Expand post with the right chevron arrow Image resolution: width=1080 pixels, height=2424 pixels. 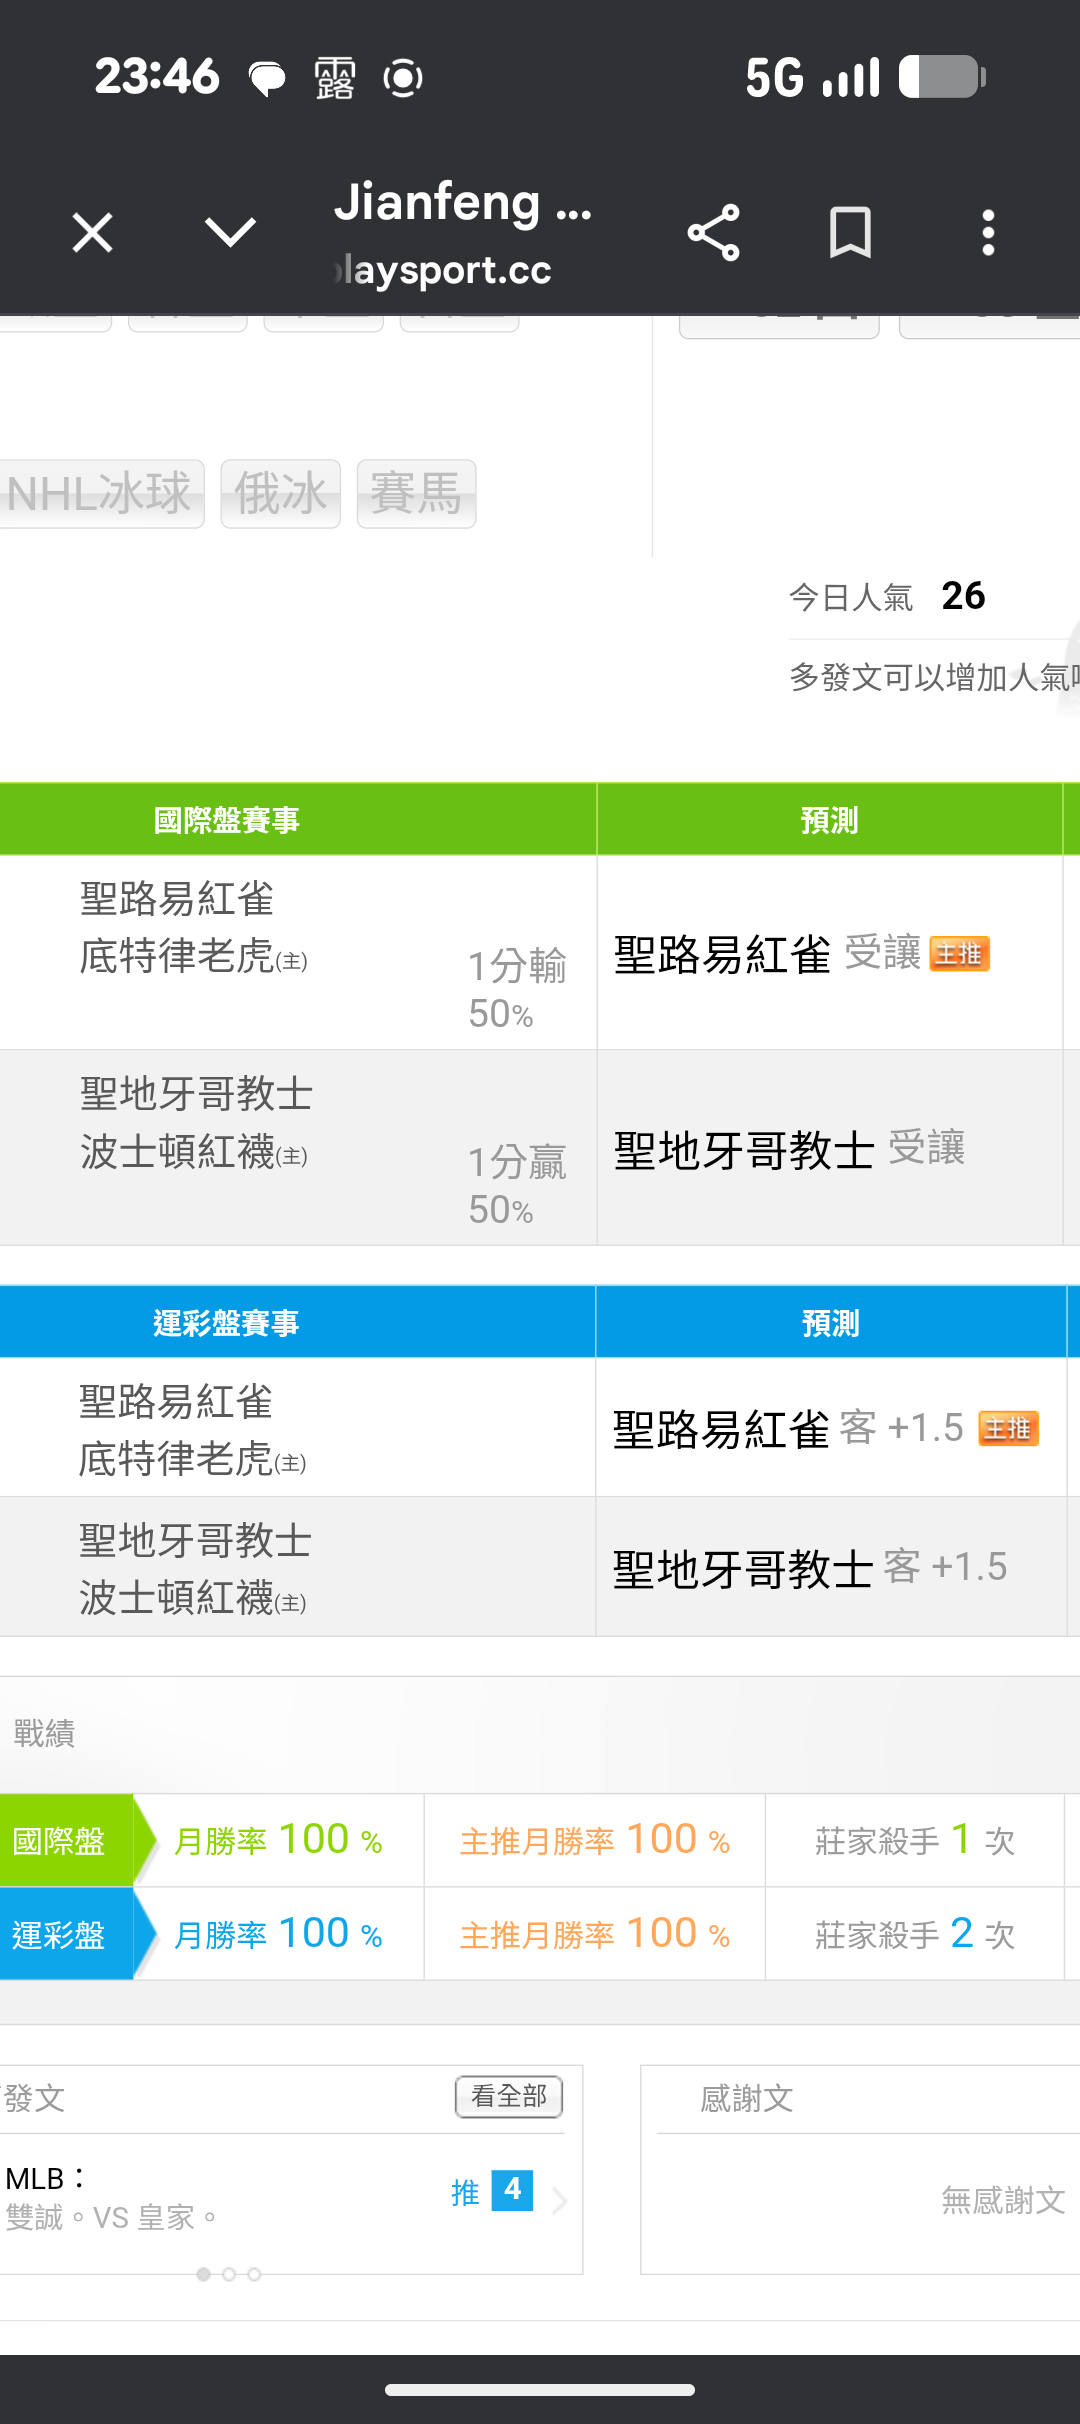point(560,2200)
